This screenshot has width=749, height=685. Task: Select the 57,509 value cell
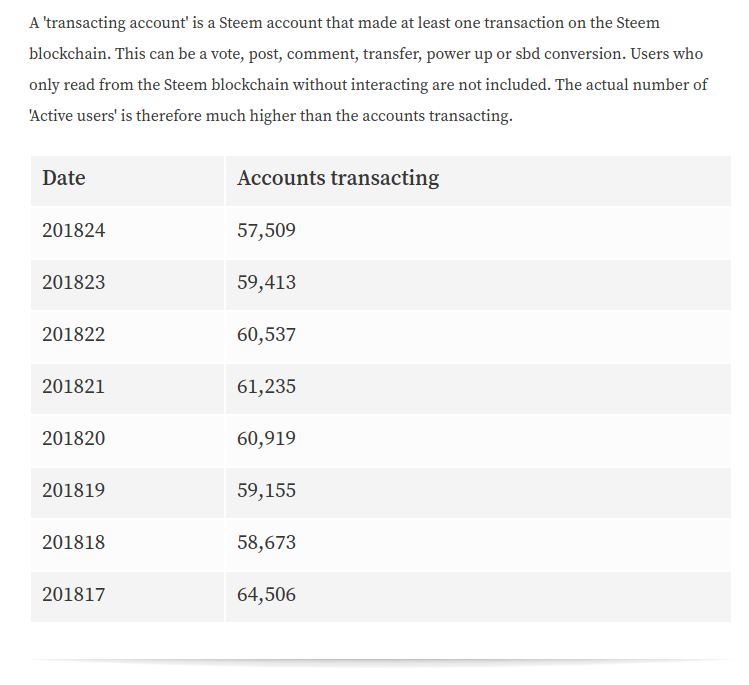pos(478,233)
